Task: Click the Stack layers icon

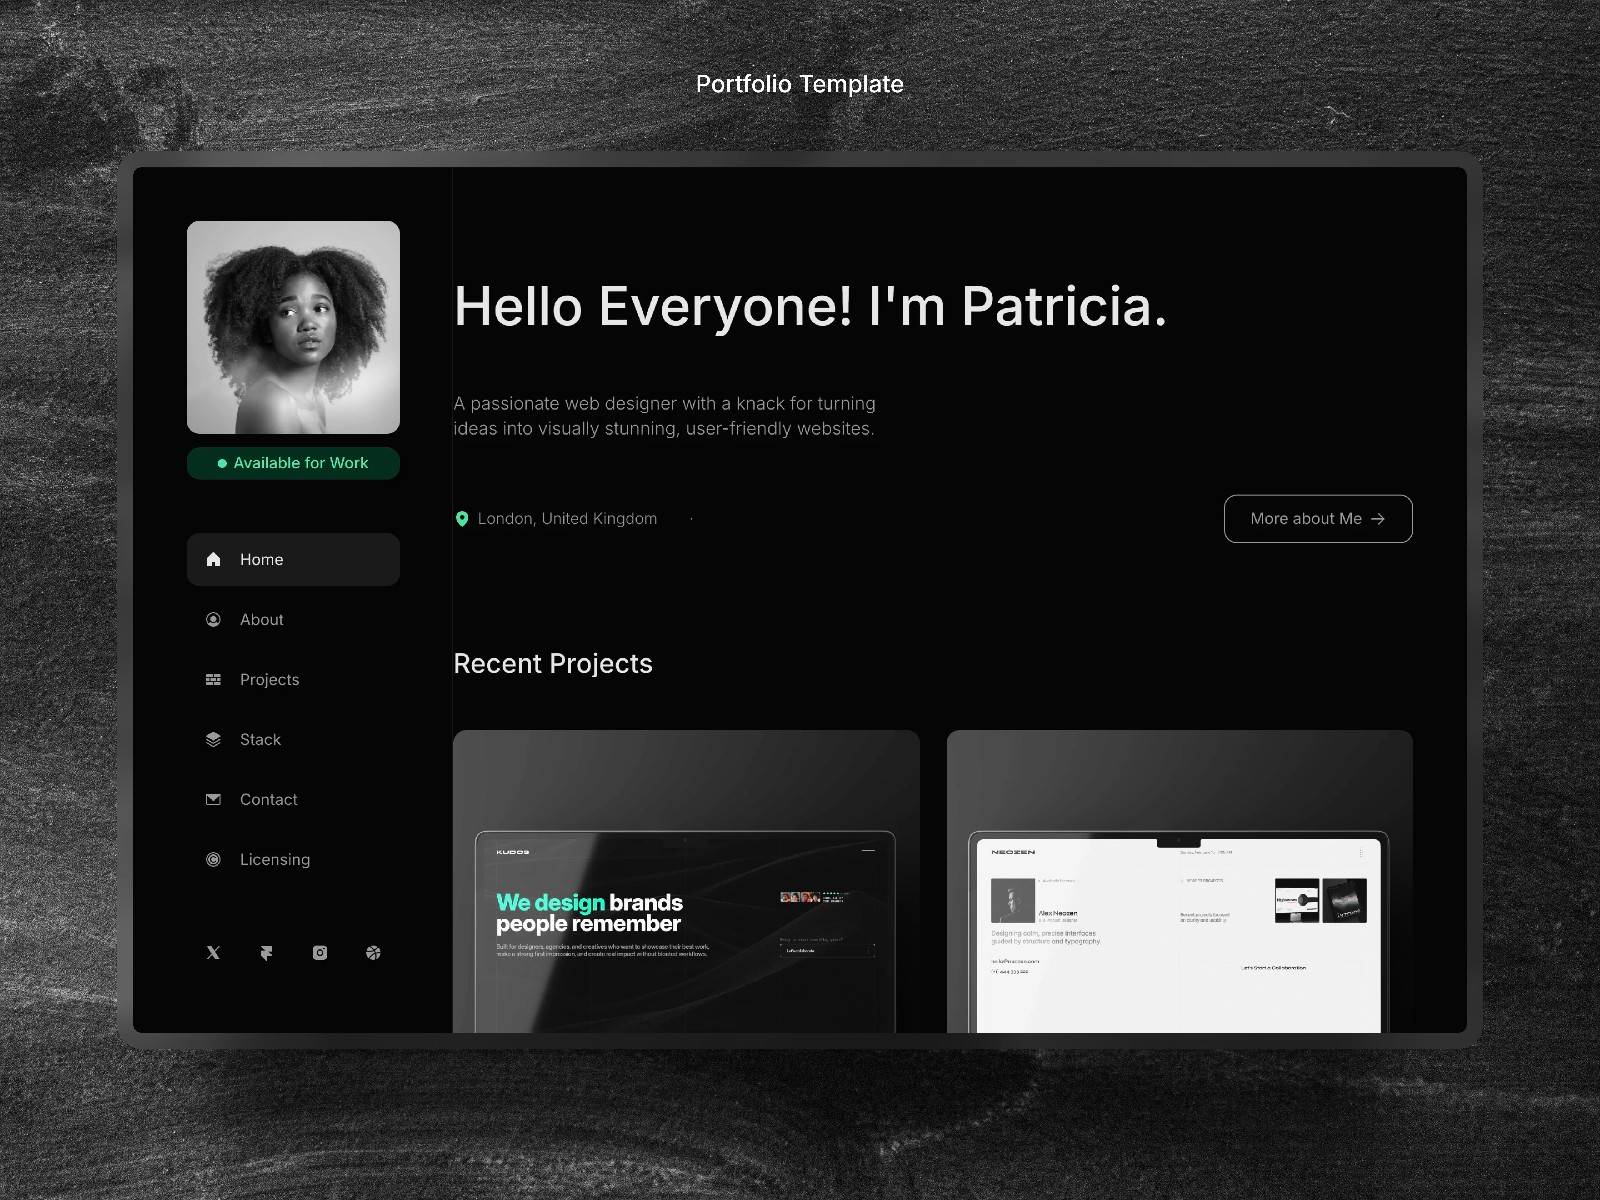Action: (213, 739)
